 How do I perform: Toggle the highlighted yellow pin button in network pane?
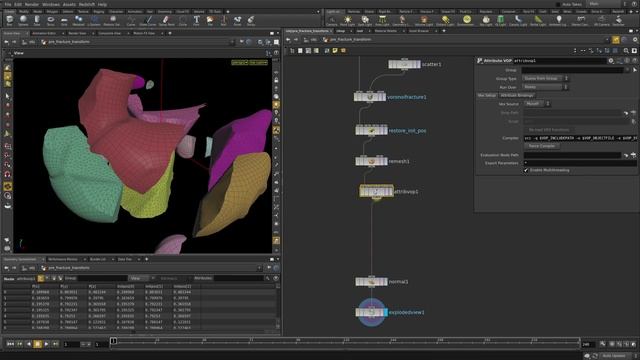pos(616,40)
